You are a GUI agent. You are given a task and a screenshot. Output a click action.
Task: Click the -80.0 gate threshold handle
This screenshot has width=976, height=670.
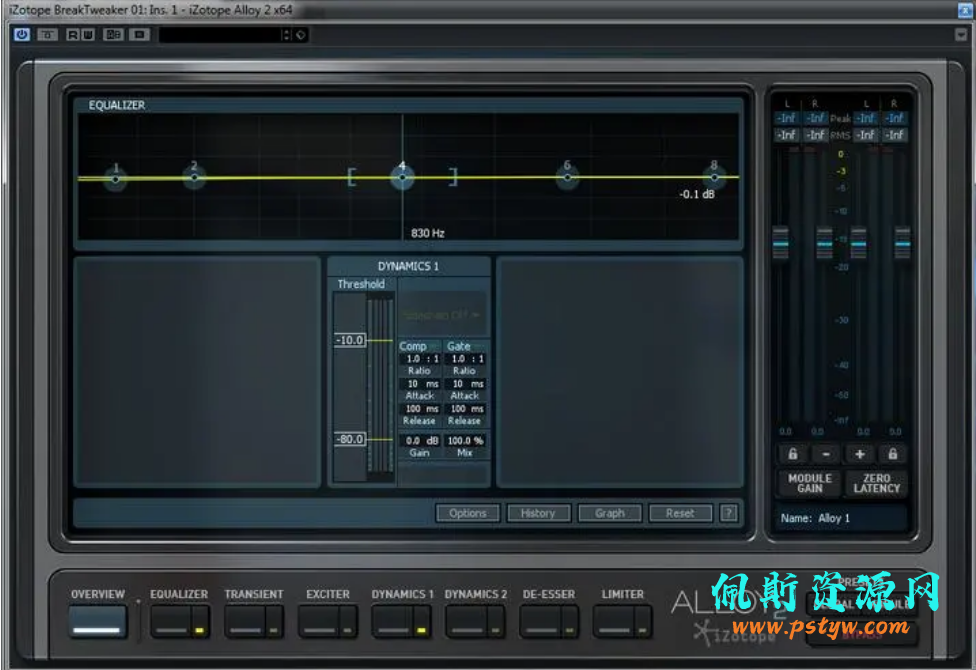point(350,439)
